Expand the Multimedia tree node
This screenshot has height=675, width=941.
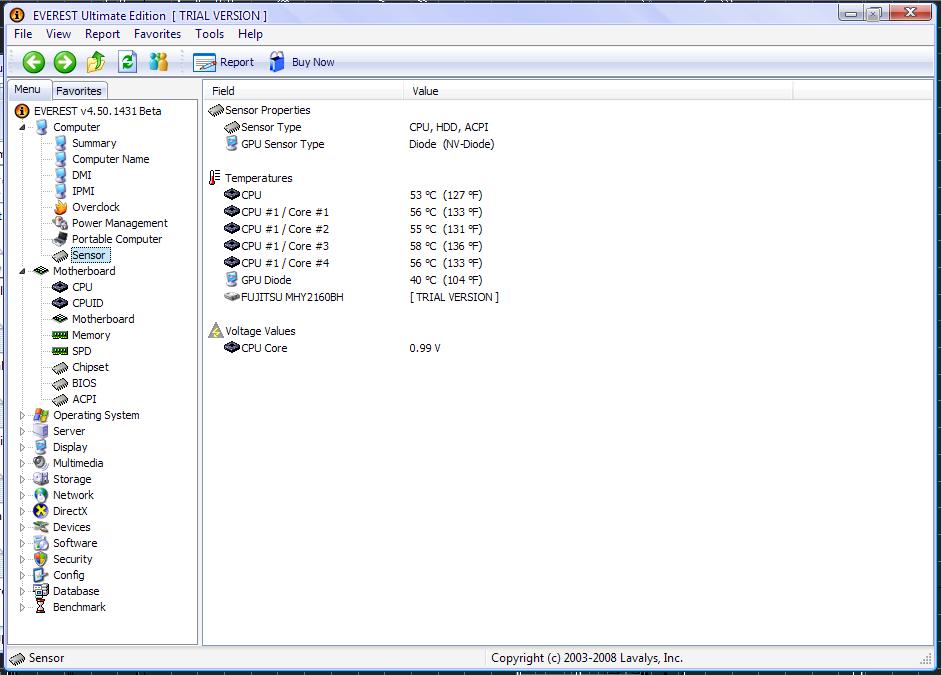click(x=22, y=463)
